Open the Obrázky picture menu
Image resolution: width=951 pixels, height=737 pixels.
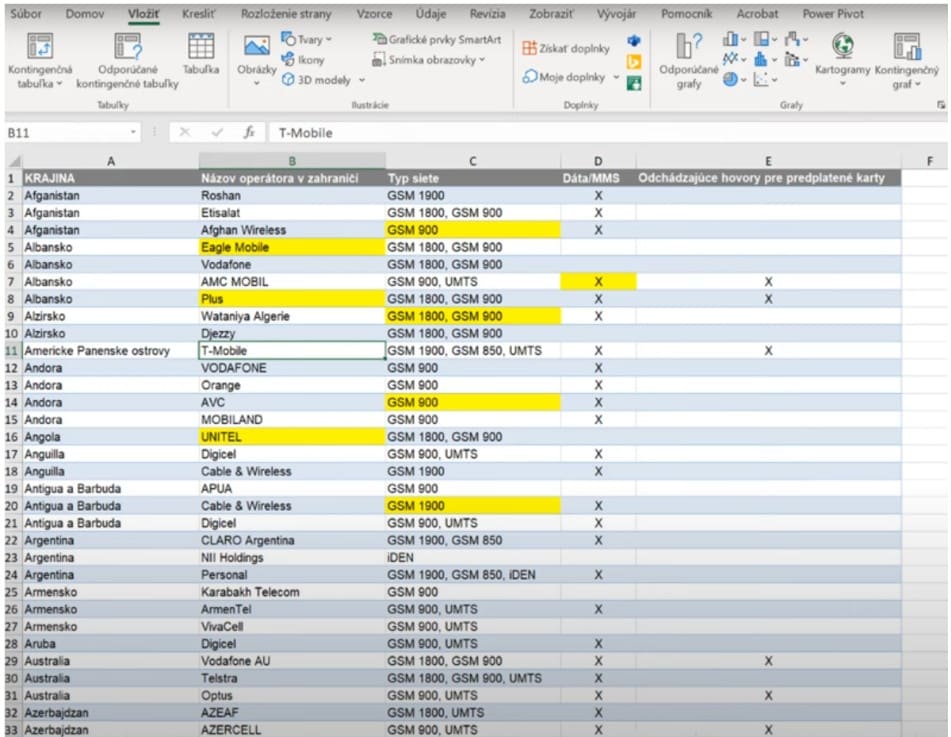pos(257,61)
